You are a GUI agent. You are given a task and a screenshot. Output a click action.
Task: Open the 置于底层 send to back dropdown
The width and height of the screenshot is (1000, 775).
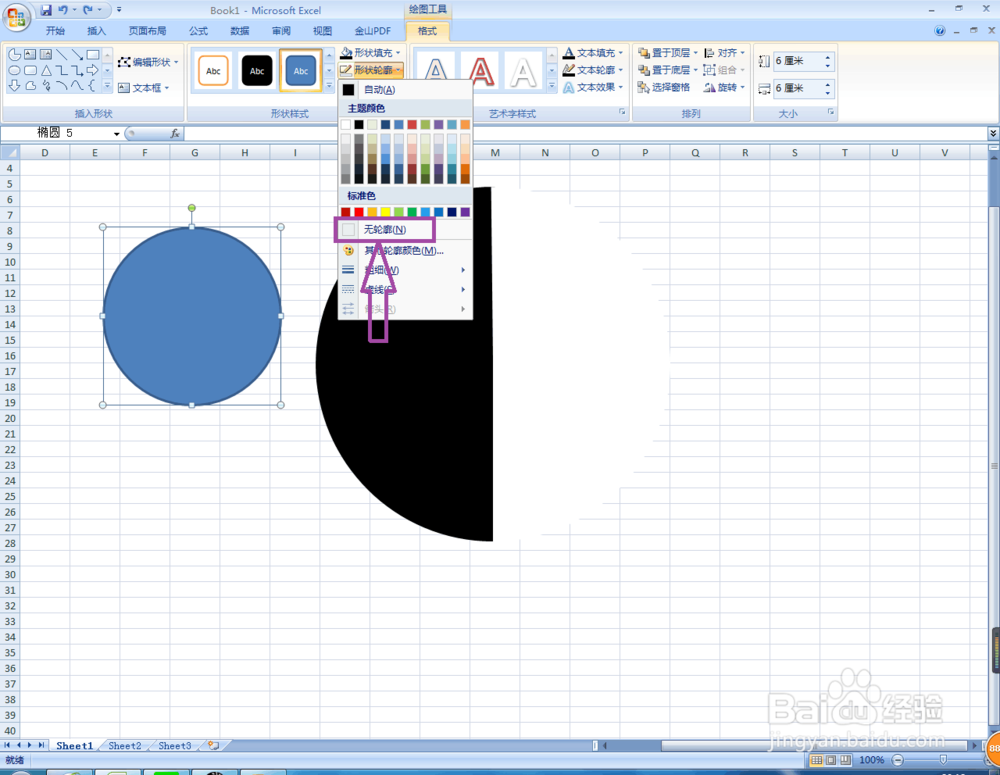click(668, 70)
